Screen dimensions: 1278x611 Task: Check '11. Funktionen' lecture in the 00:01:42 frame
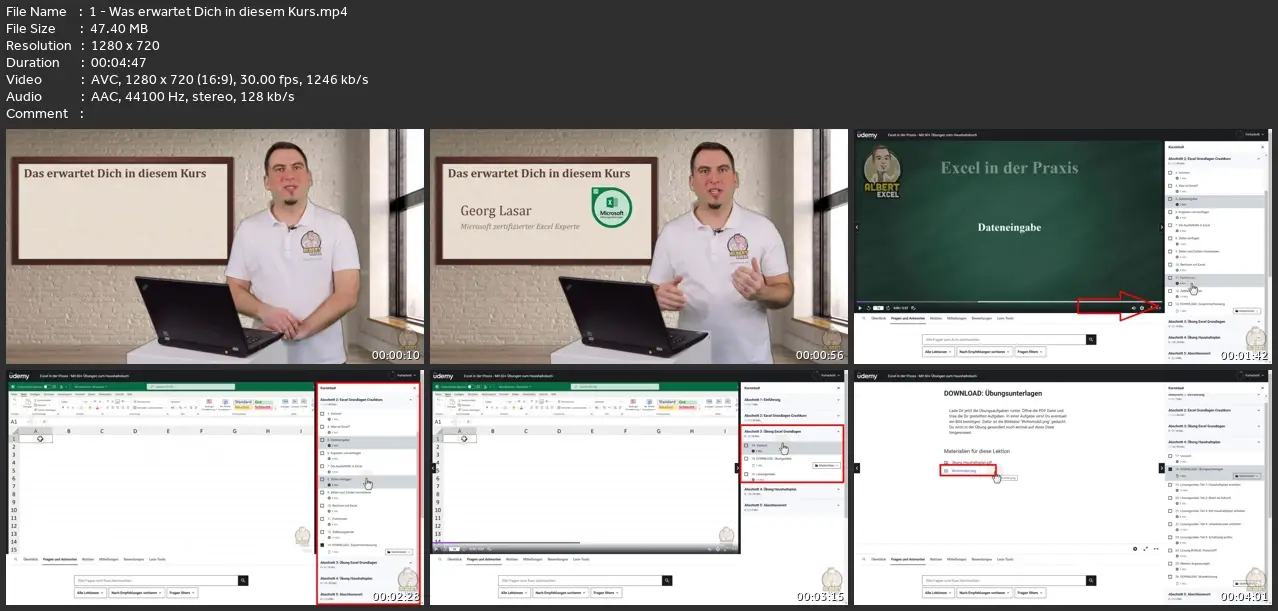tap(1170, 278)
